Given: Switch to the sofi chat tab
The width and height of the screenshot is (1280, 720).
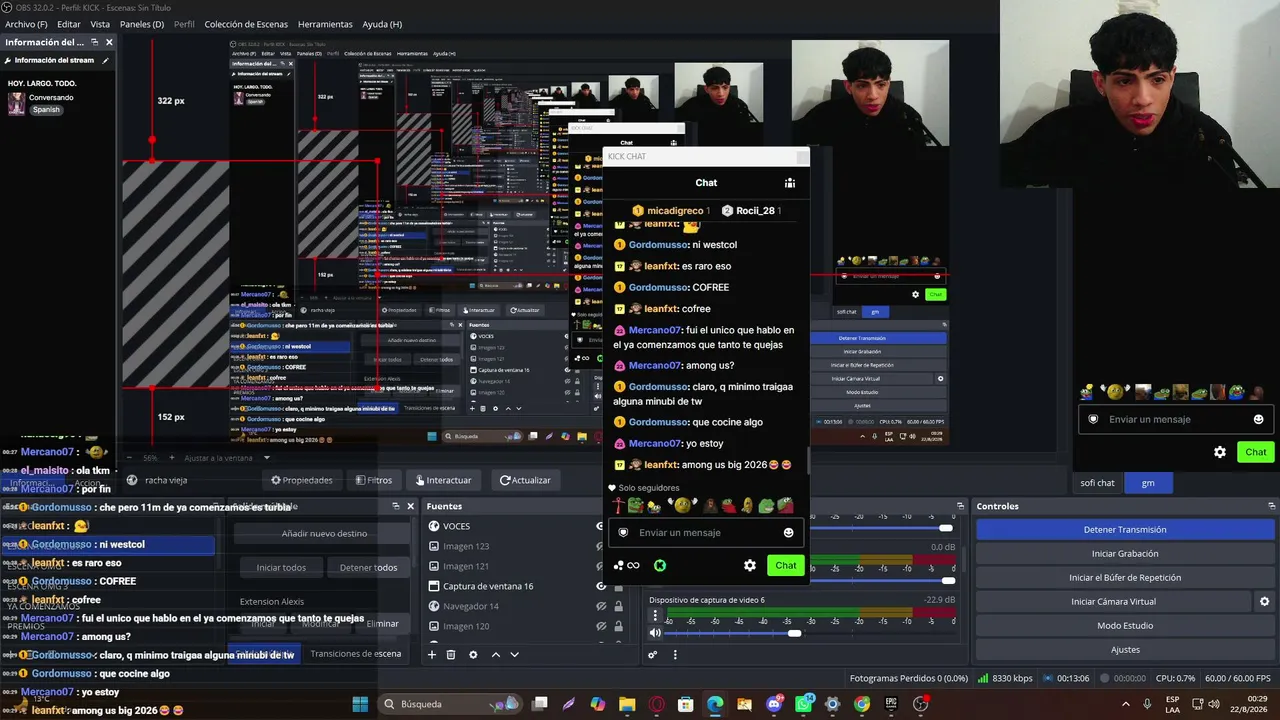Looking at the screenshot, I should pos(1097,483).
